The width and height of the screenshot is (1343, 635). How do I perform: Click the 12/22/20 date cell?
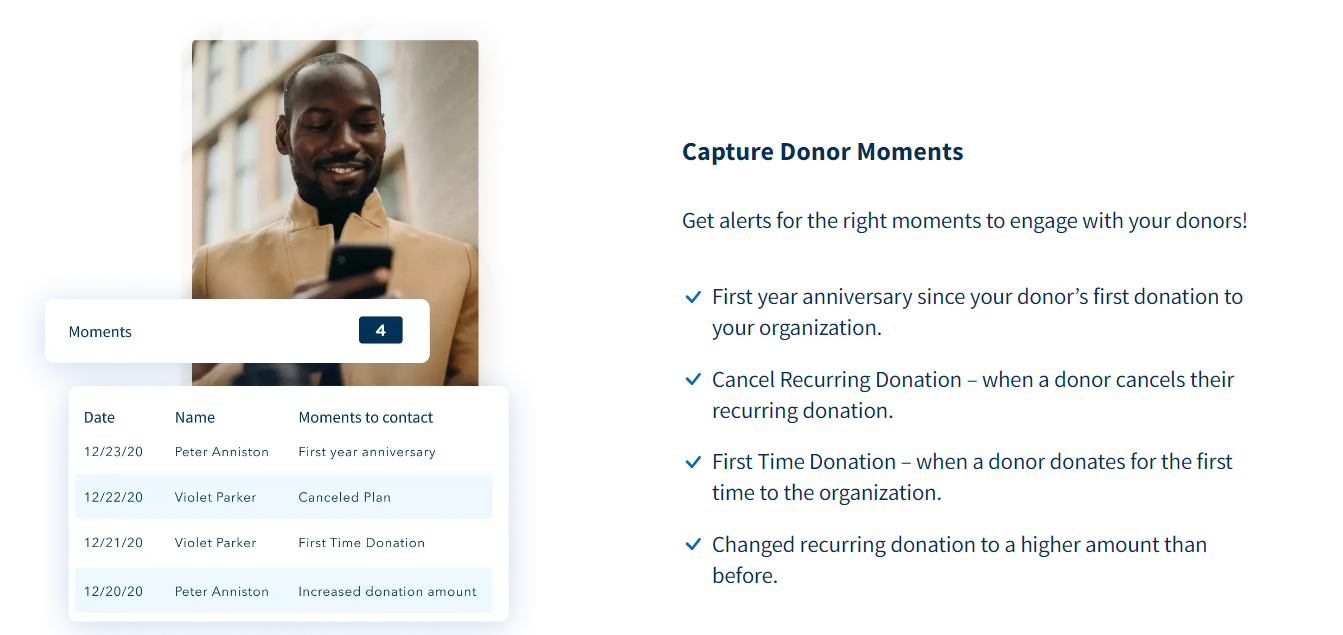(114, 498)
